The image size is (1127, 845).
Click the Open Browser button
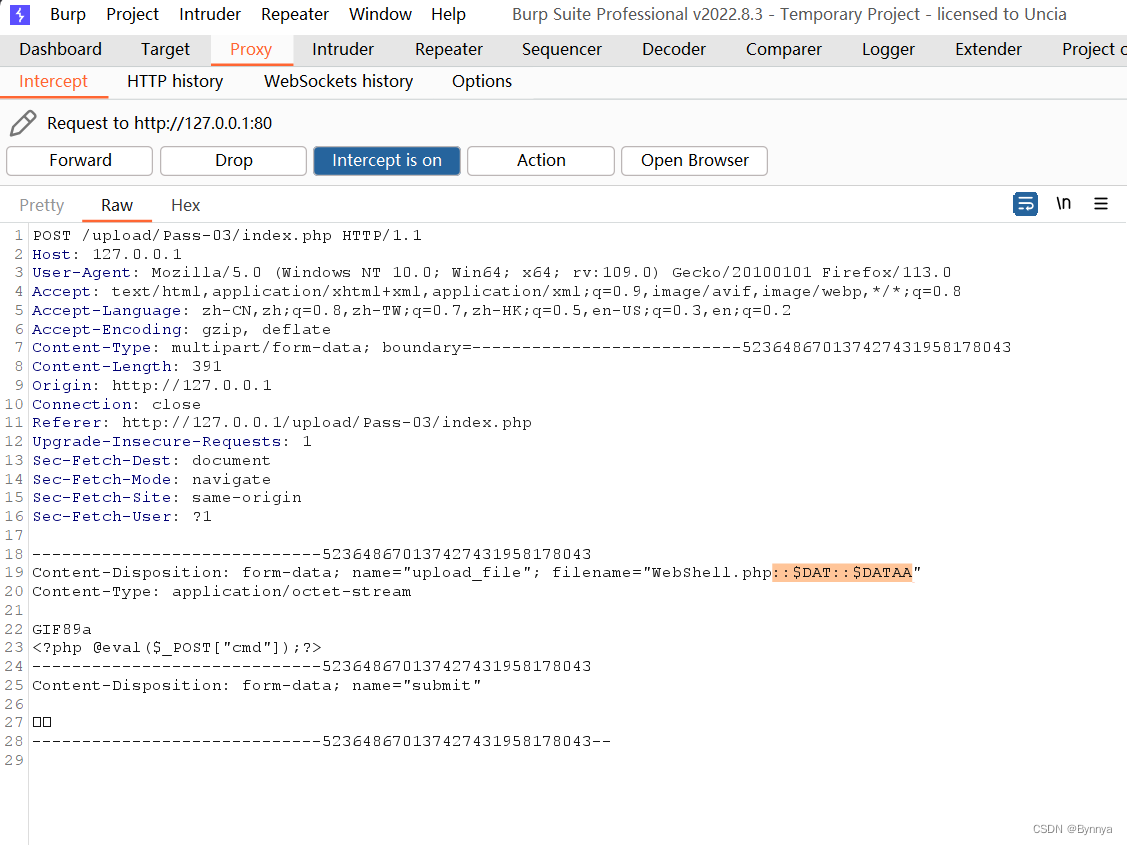(694, 160)
